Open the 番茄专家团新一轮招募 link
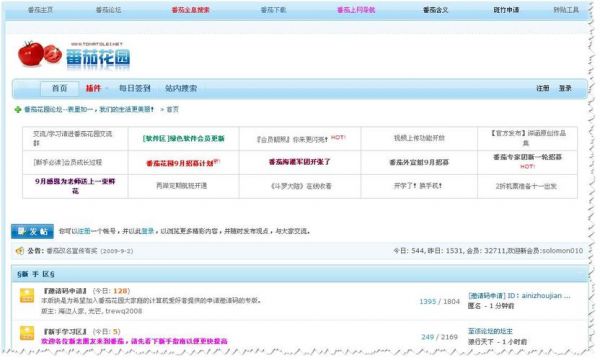 pyautogui.click(x=527, y=157)
